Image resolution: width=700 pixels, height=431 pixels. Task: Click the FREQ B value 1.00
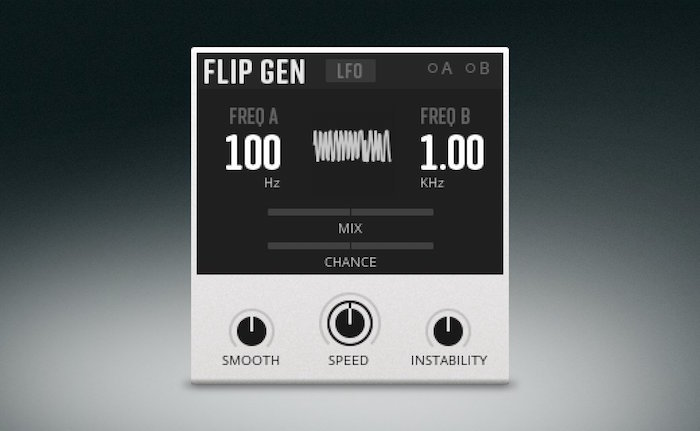[452, 153]
